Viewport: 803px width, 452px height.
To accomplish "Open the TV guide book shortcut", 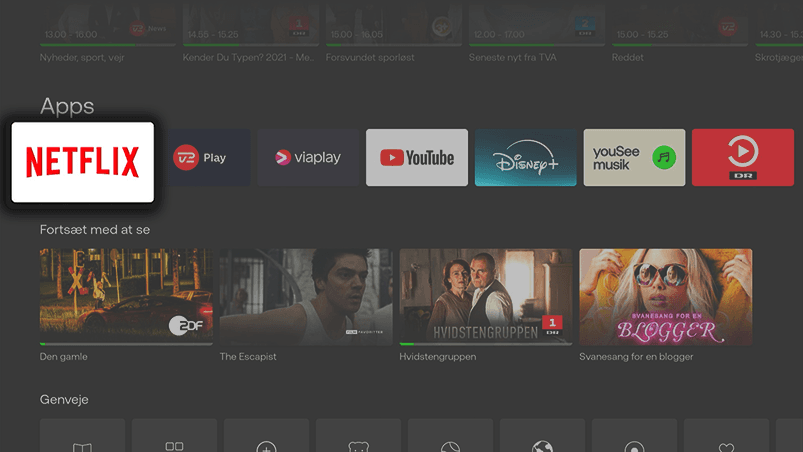I will pyautogui.click(x=82, y=436).
